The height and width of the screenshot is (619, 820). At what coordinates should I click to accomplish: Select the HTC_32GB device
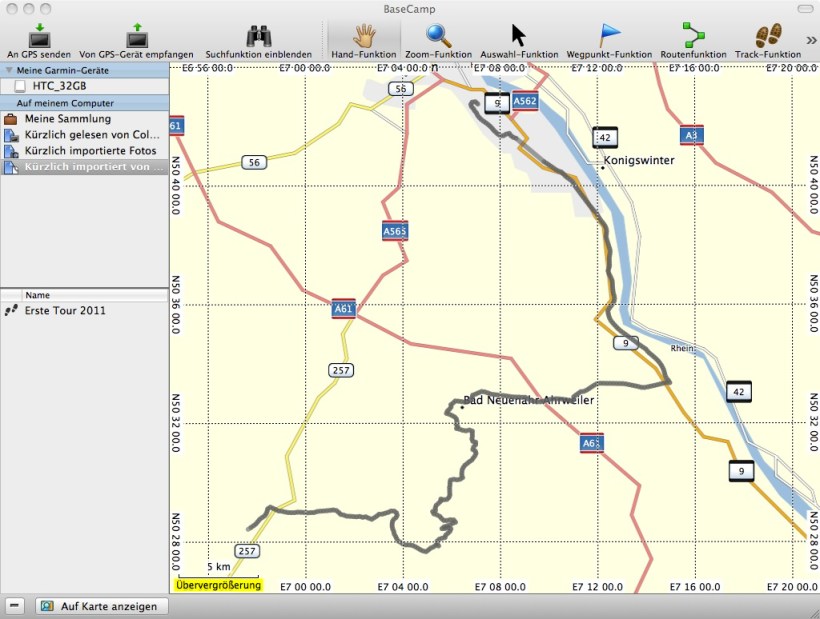[56, 87]
